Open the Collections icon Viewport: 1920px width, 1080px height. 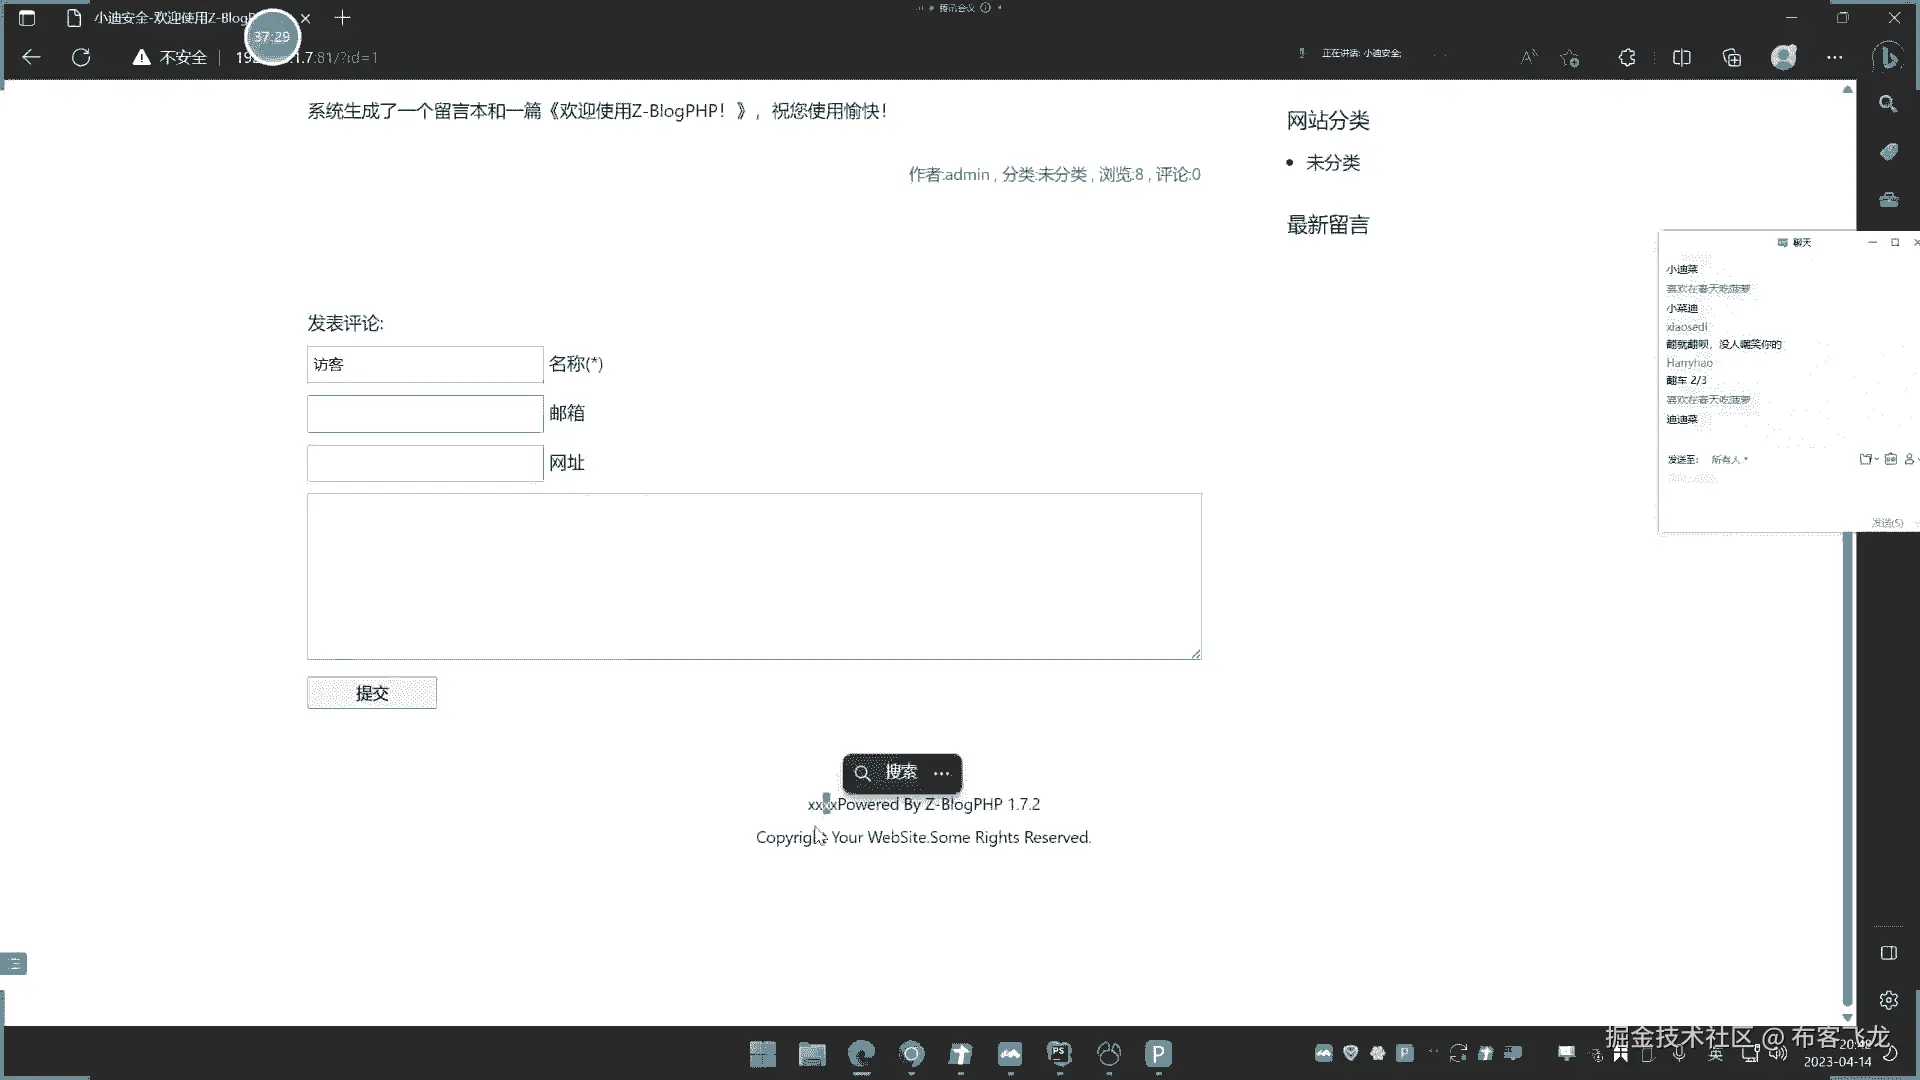point(1732,57)
